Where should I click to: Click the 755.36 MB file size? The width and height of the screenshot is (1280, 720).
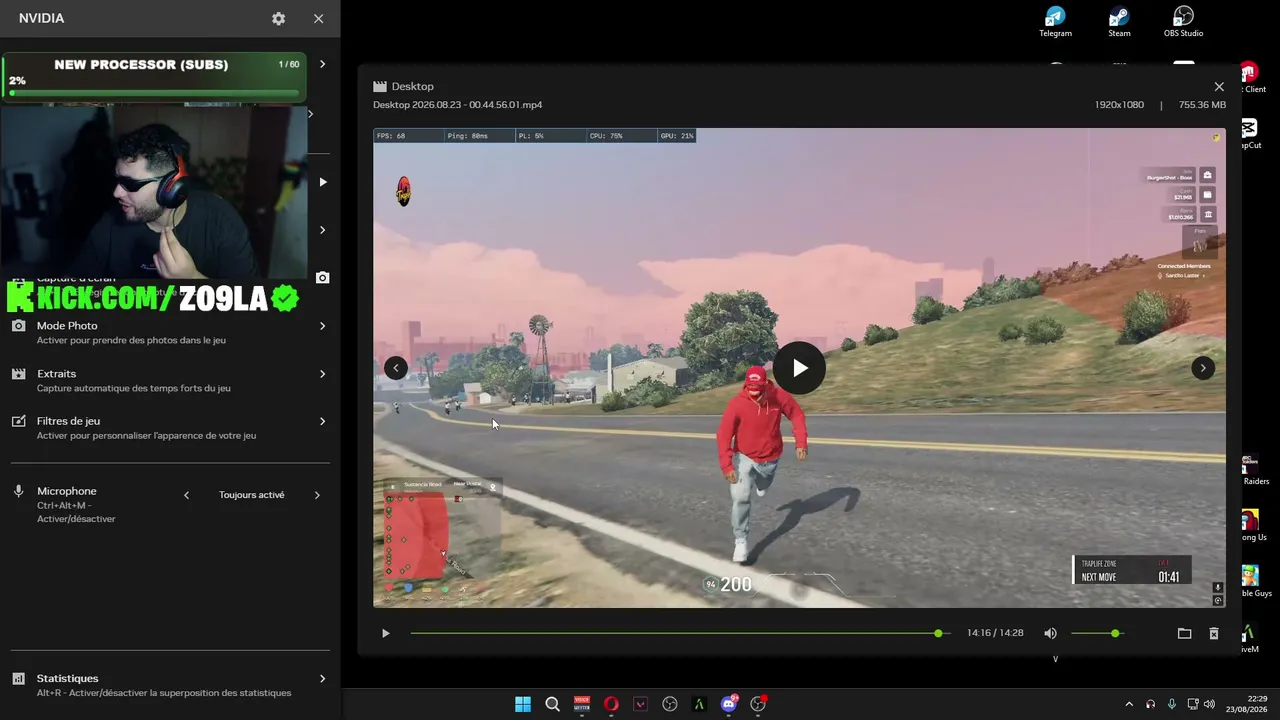coord(1202,105)
